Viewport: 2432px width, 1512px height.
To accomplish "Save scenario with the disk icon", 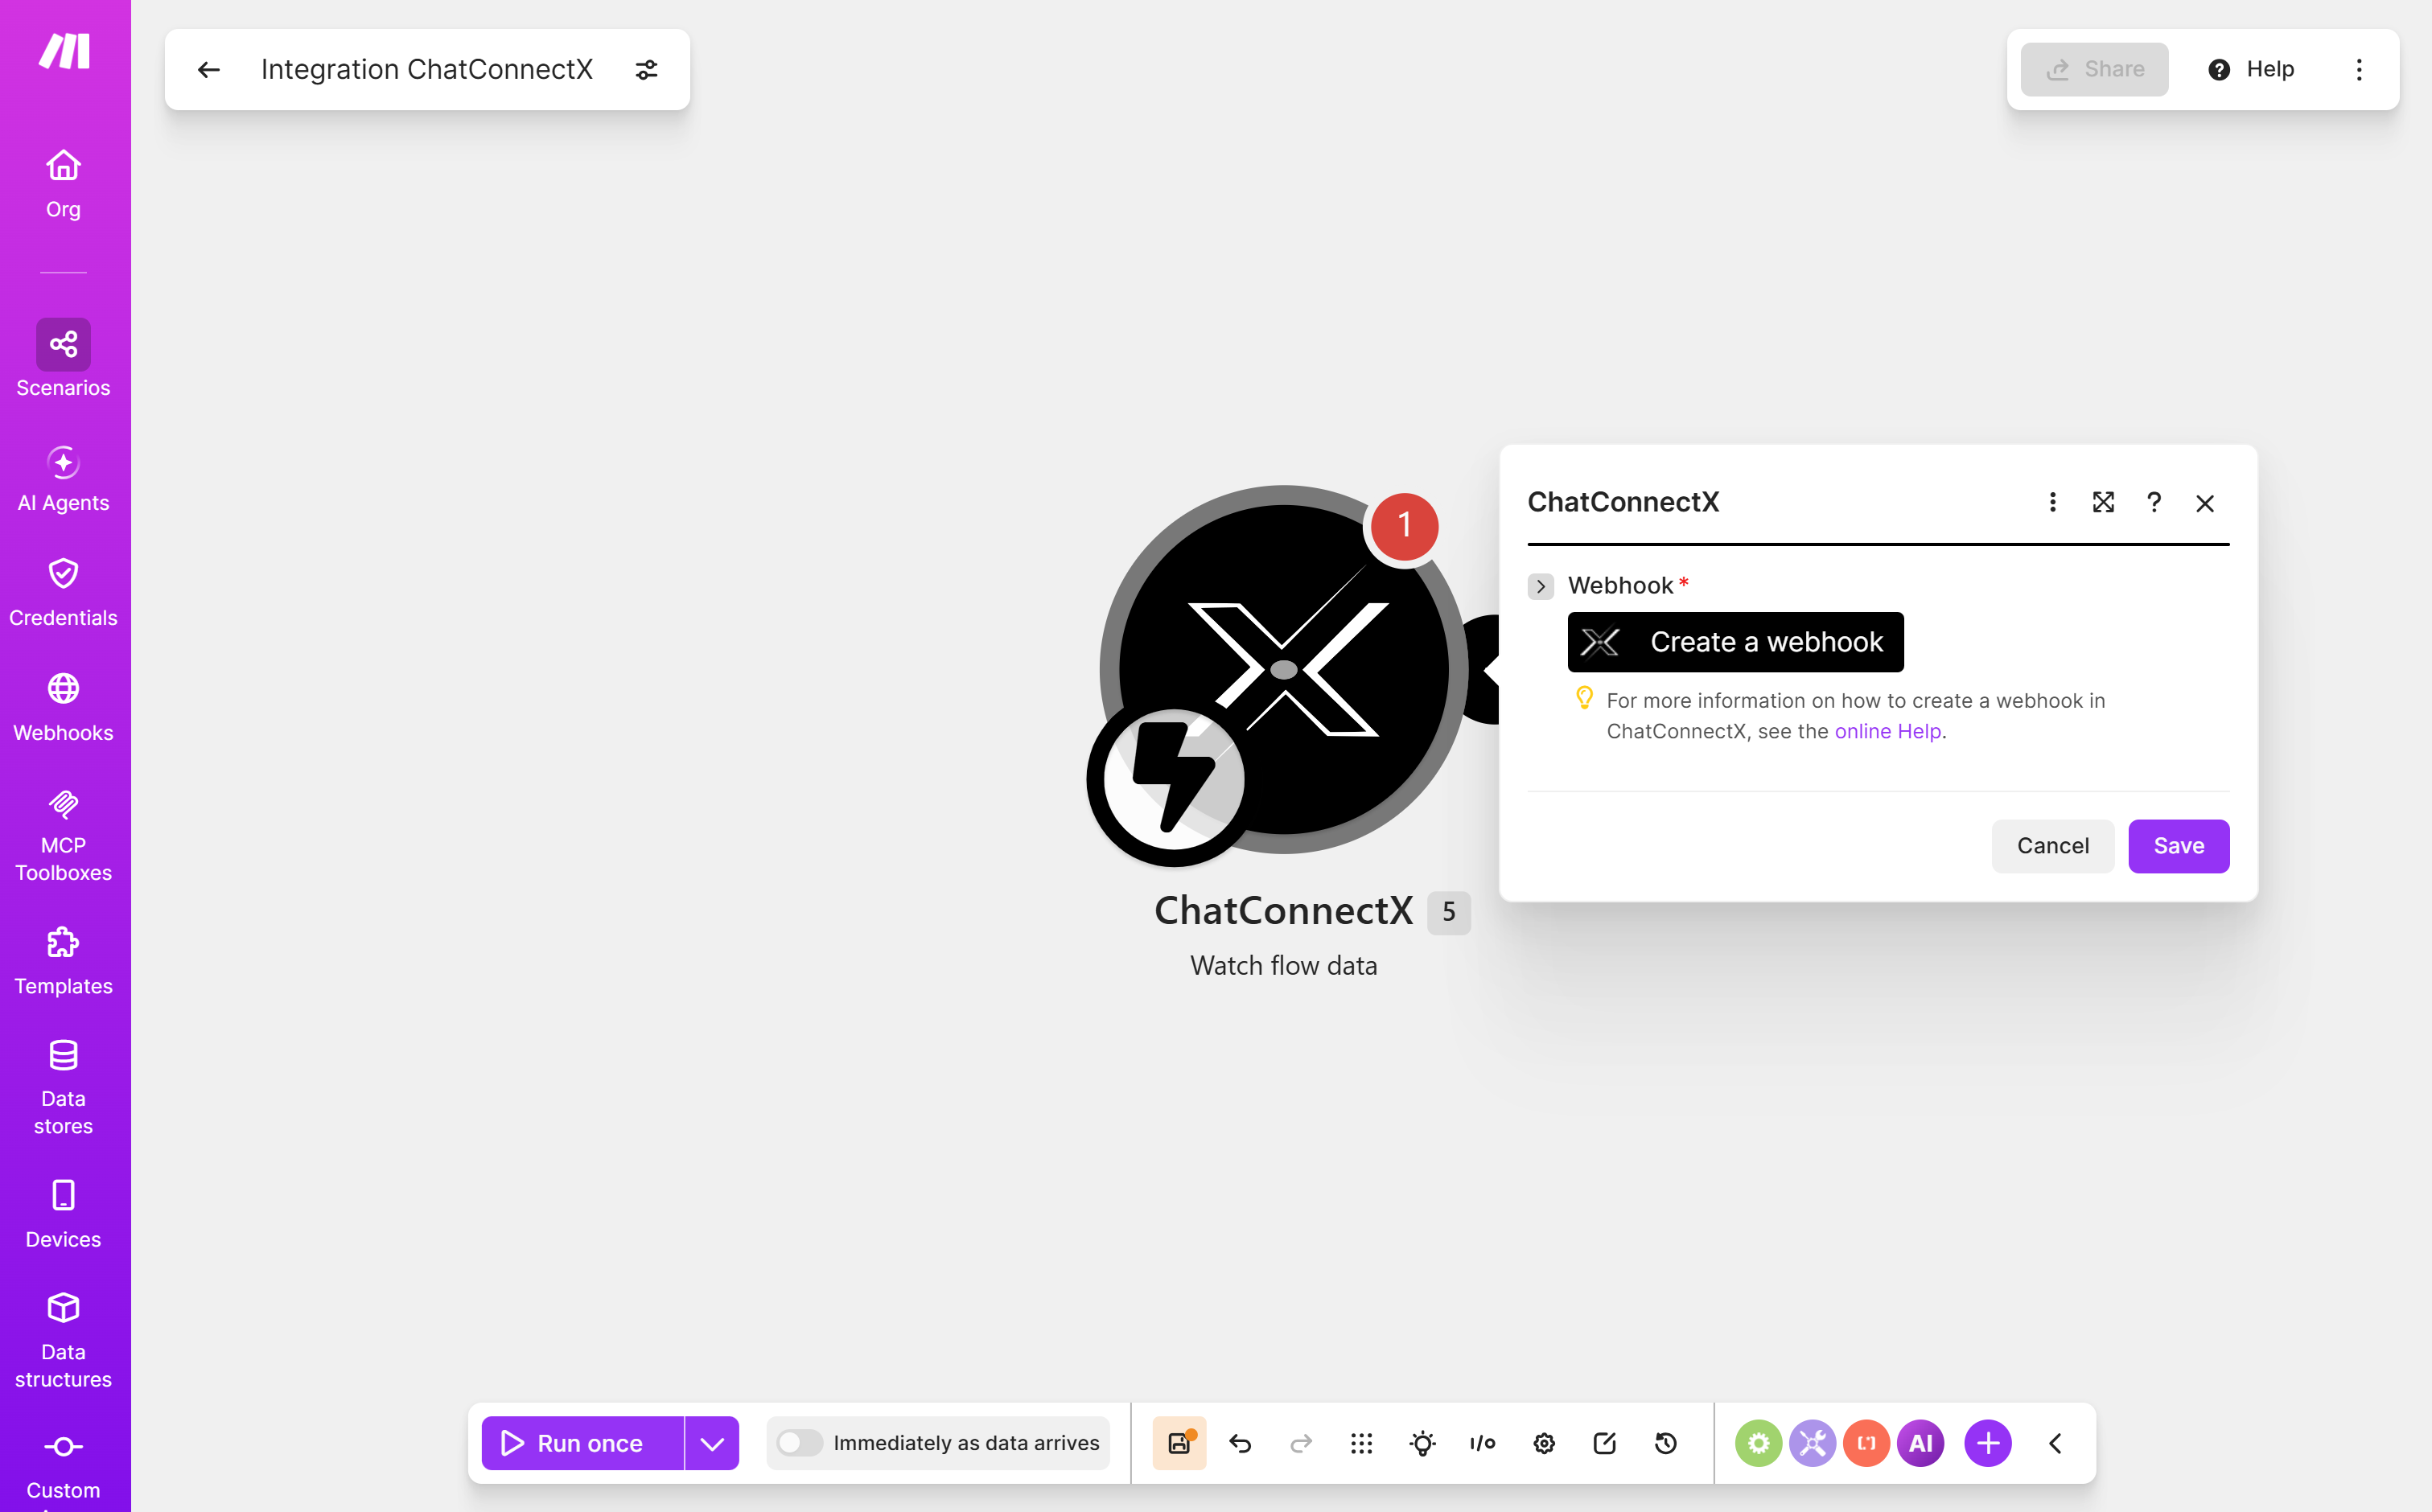I will tap(1179, 1443).
